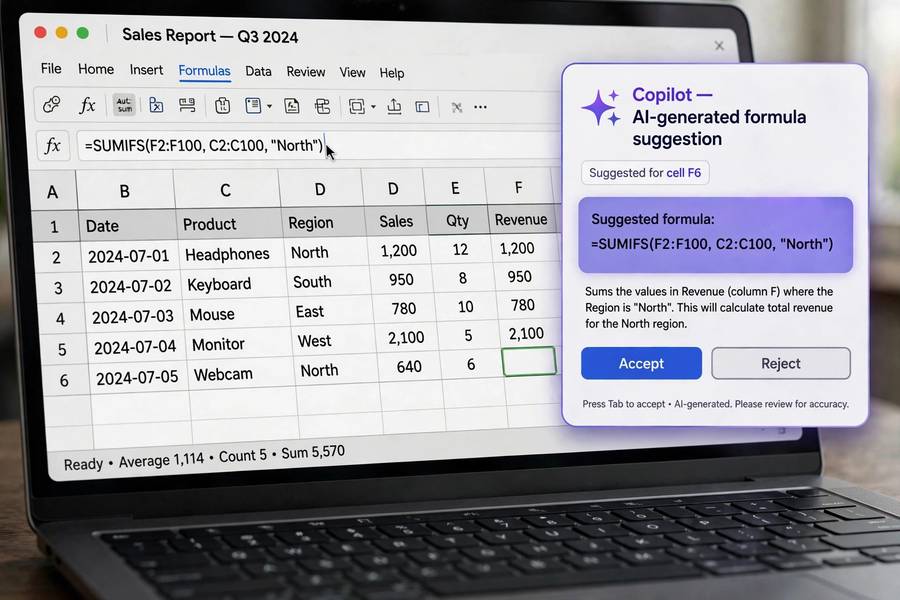Select column C header
This screenshot has width=900, height=600.
click(226, 190)
